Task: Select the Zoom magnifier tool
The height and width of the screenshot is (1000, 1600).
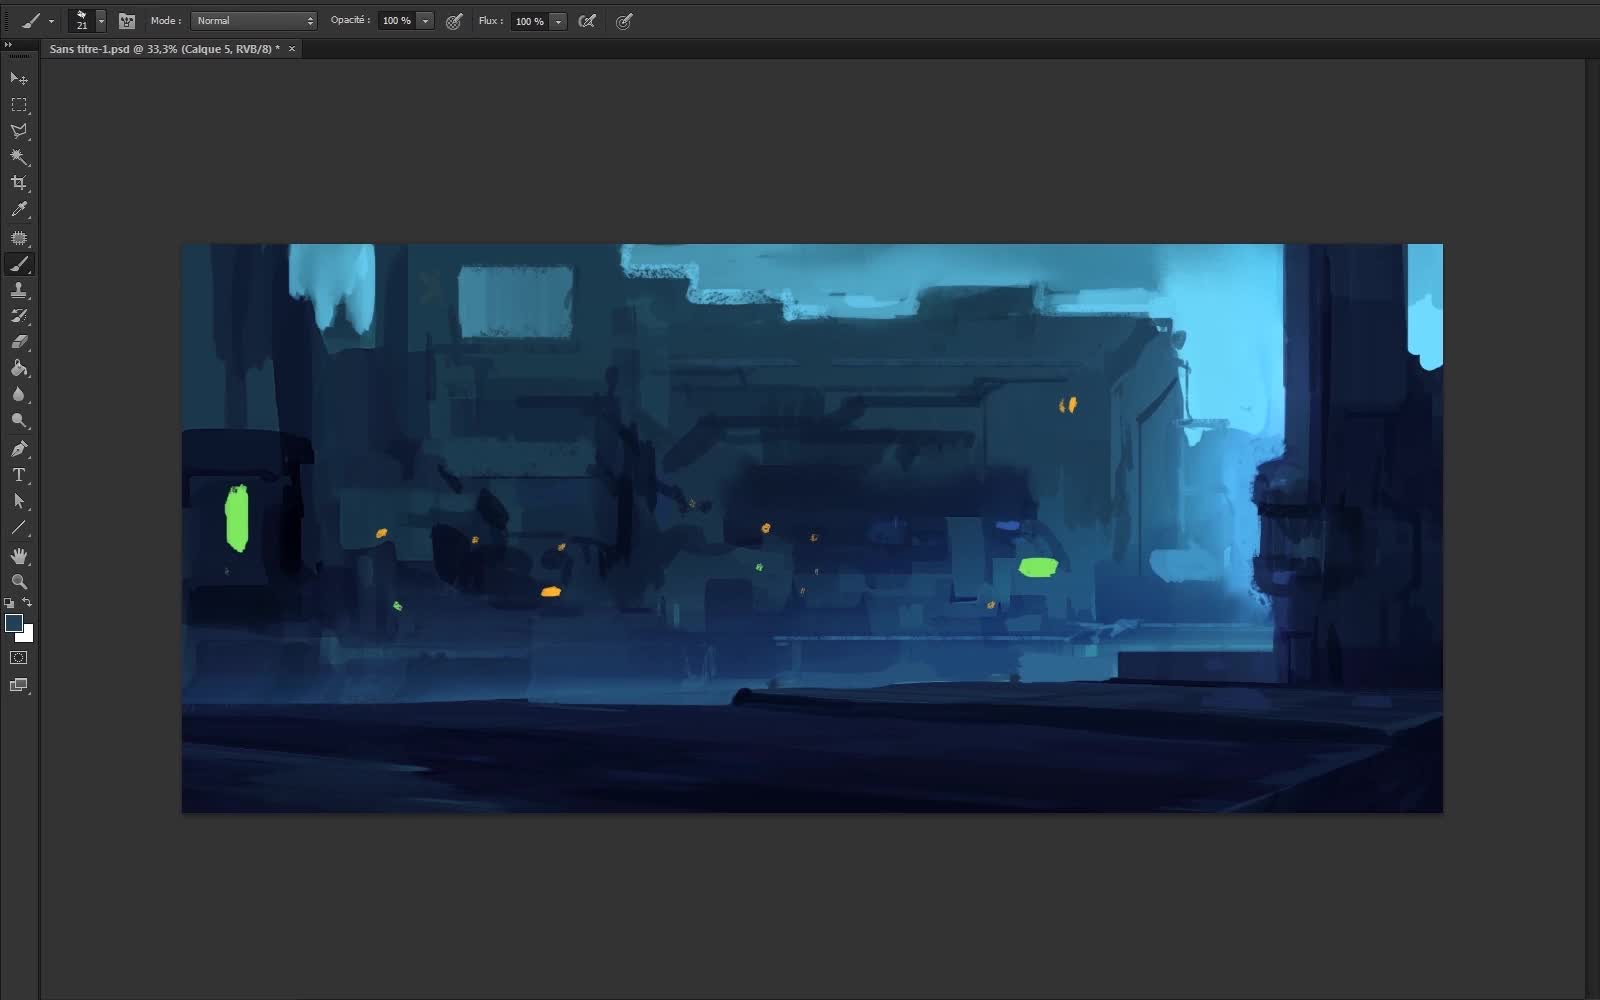Action: (x=19, y=581)
